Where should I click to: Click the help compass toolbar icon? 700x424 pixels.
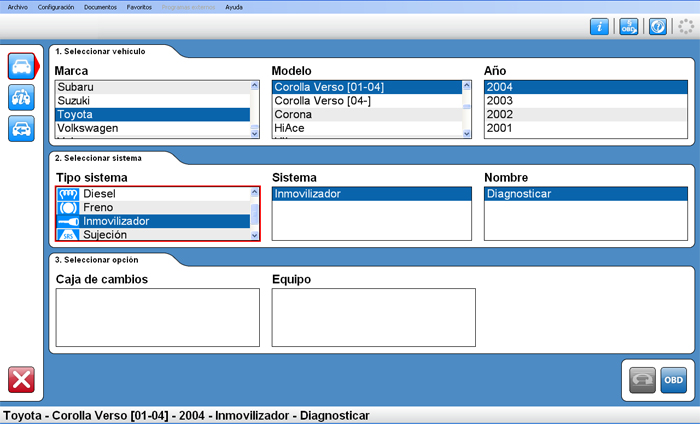coord(658,27)
